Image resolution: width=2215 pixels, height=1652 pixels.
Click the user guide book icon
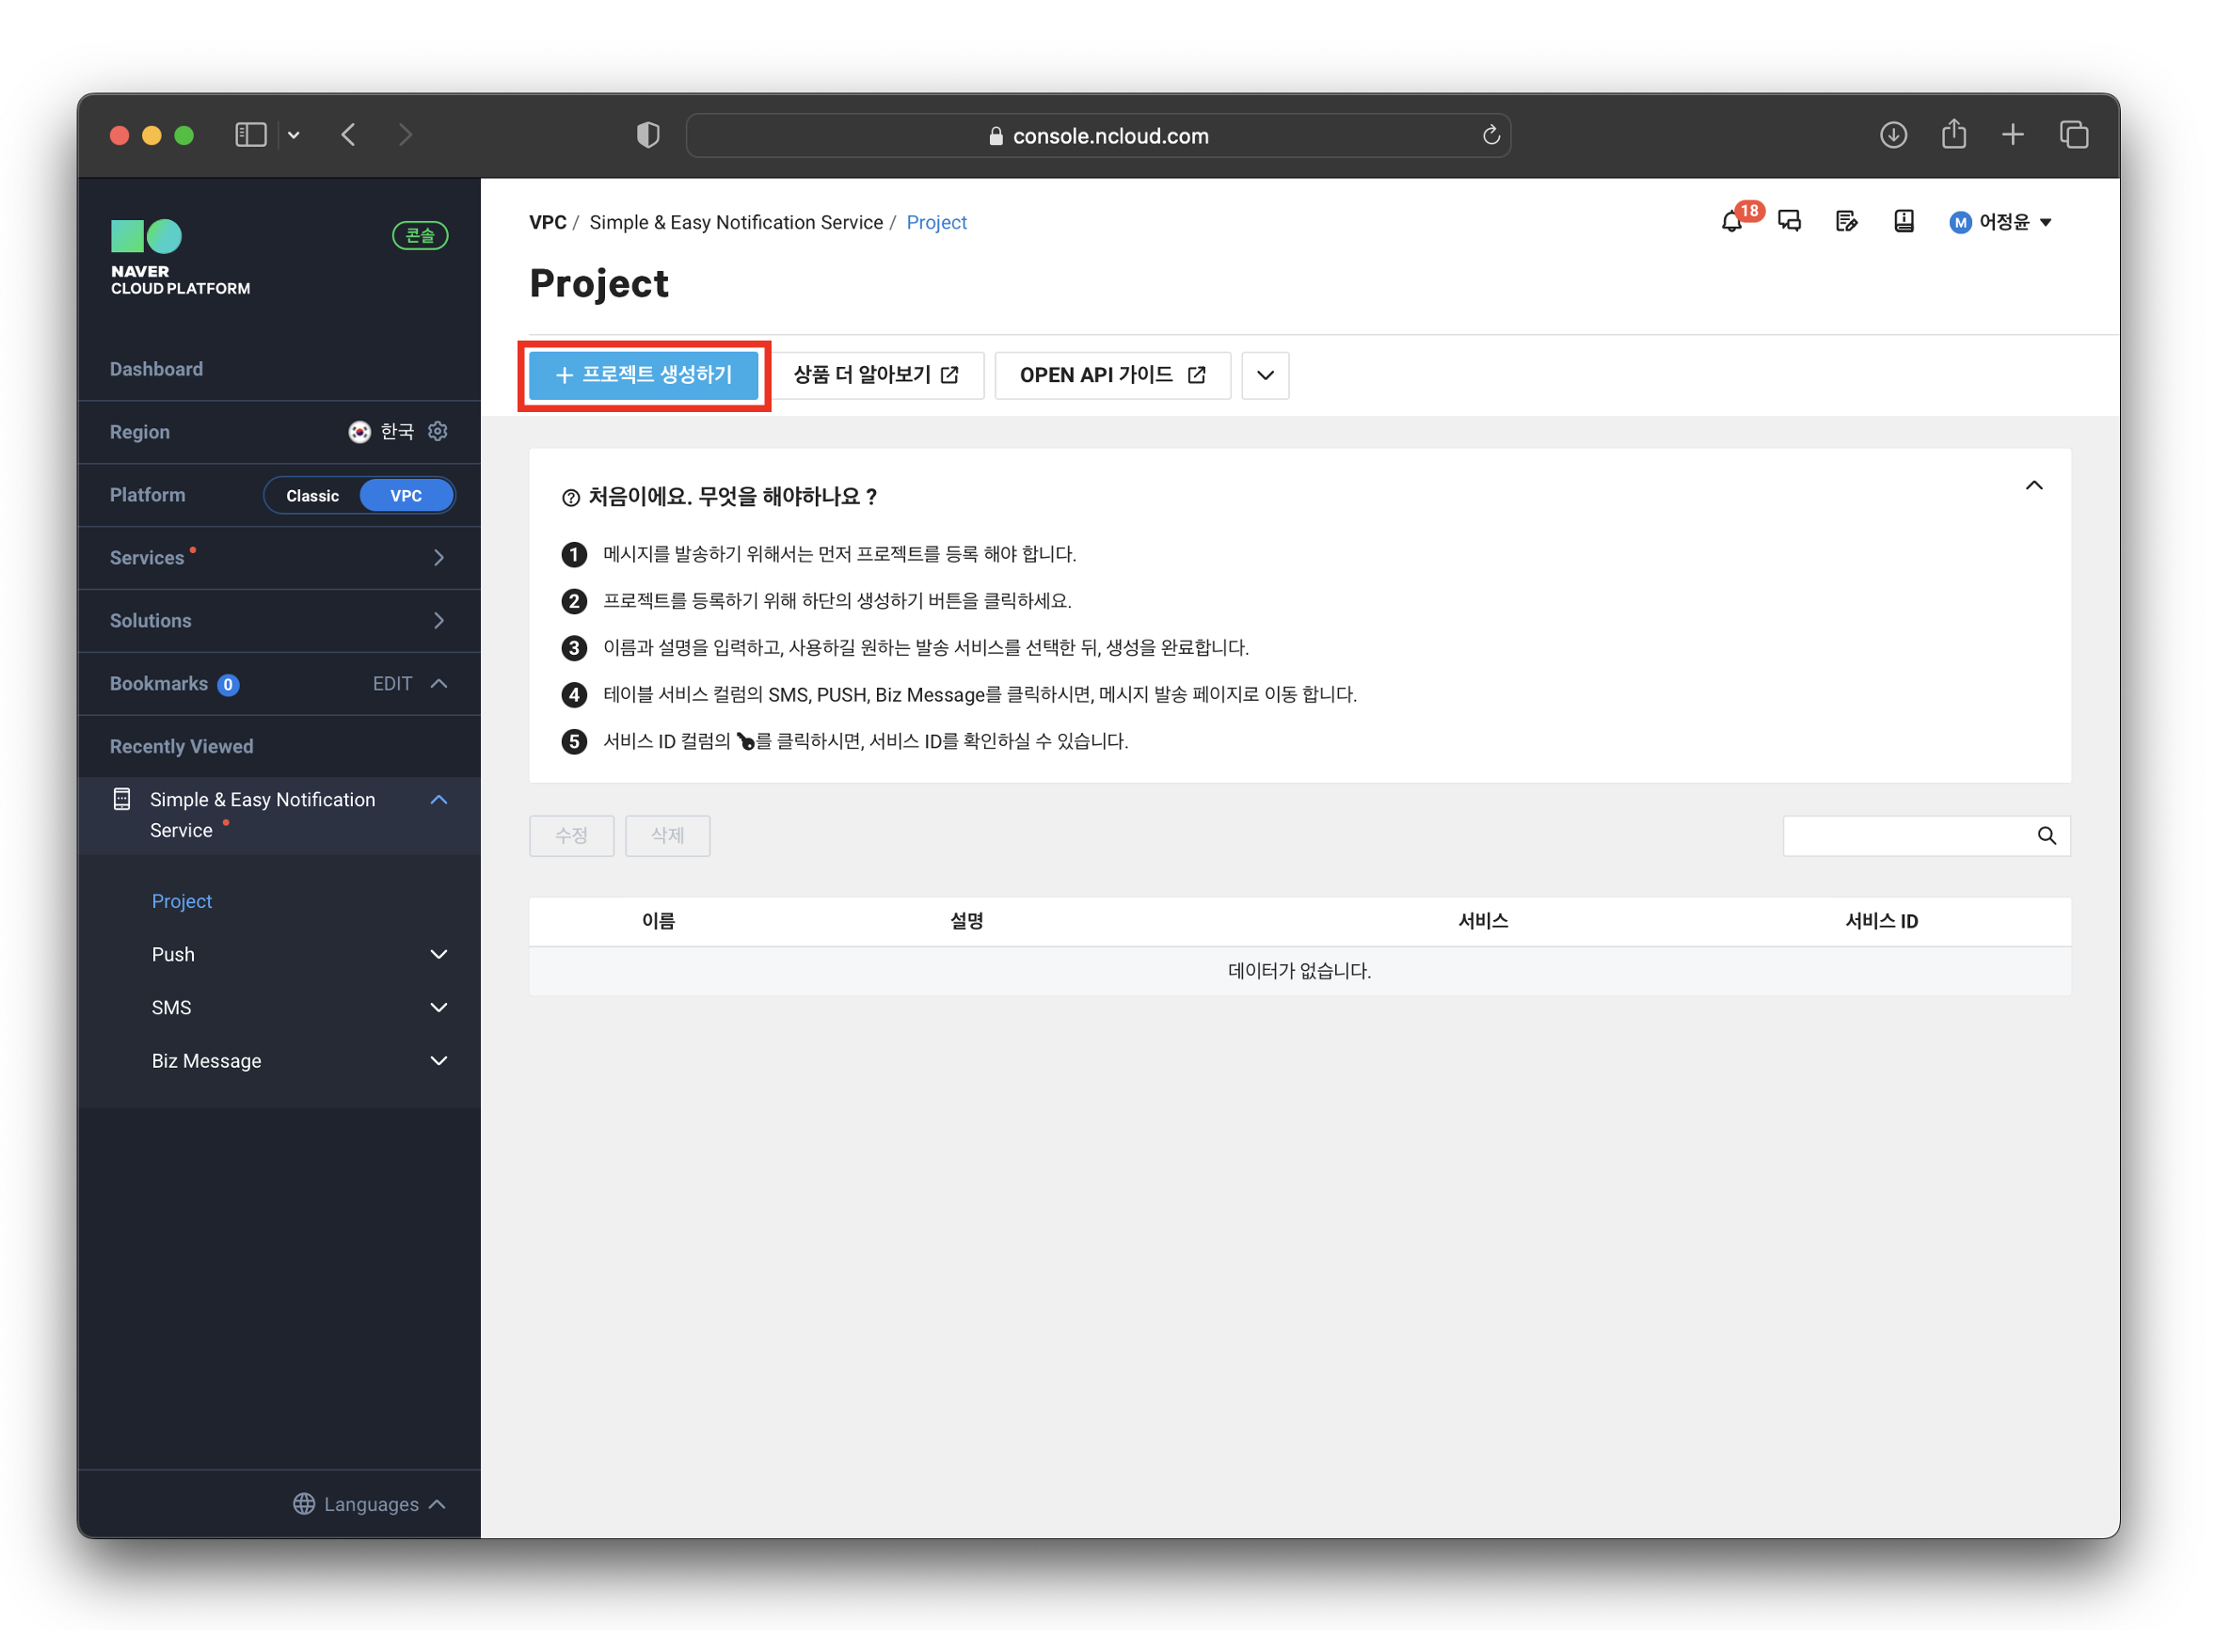(1903, 222)
